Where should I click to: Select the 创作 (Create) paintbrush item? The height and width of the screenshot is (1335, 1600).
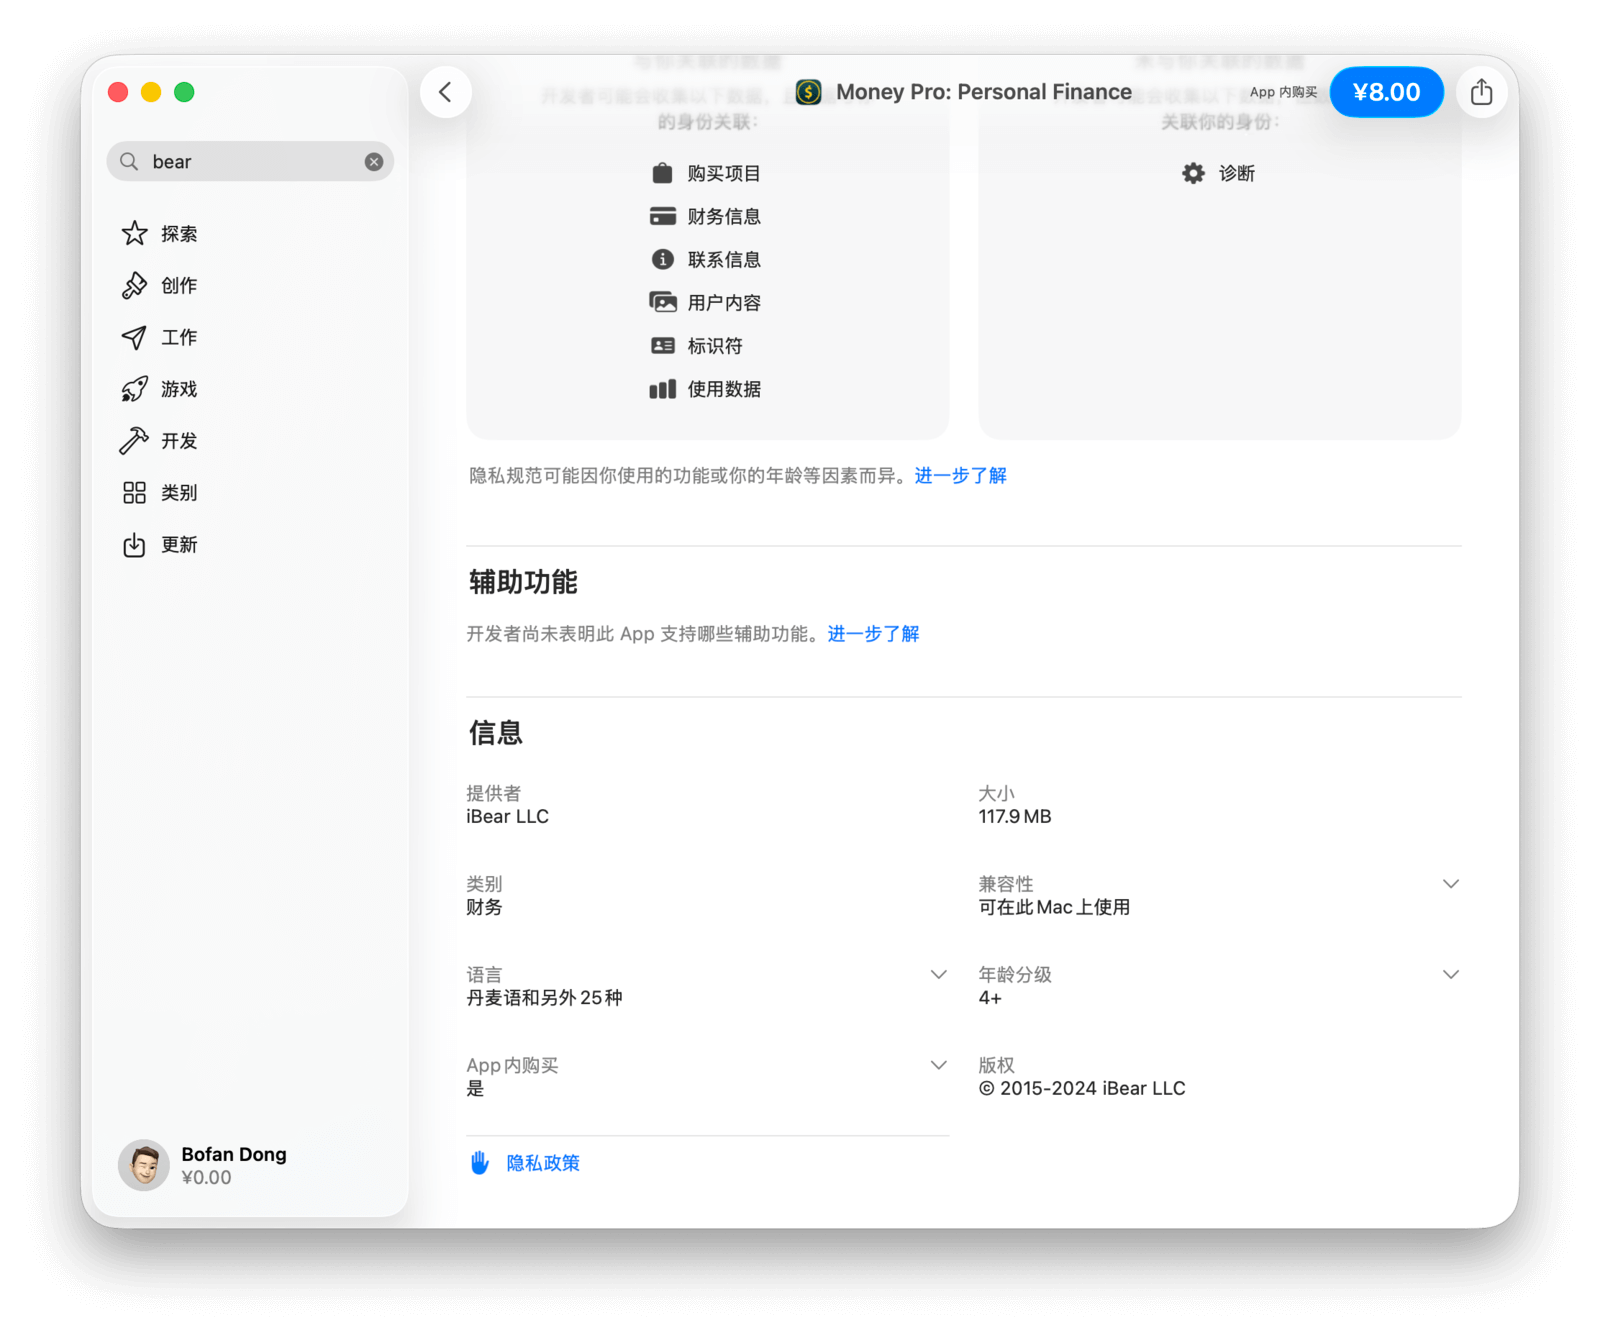[160, 286]
